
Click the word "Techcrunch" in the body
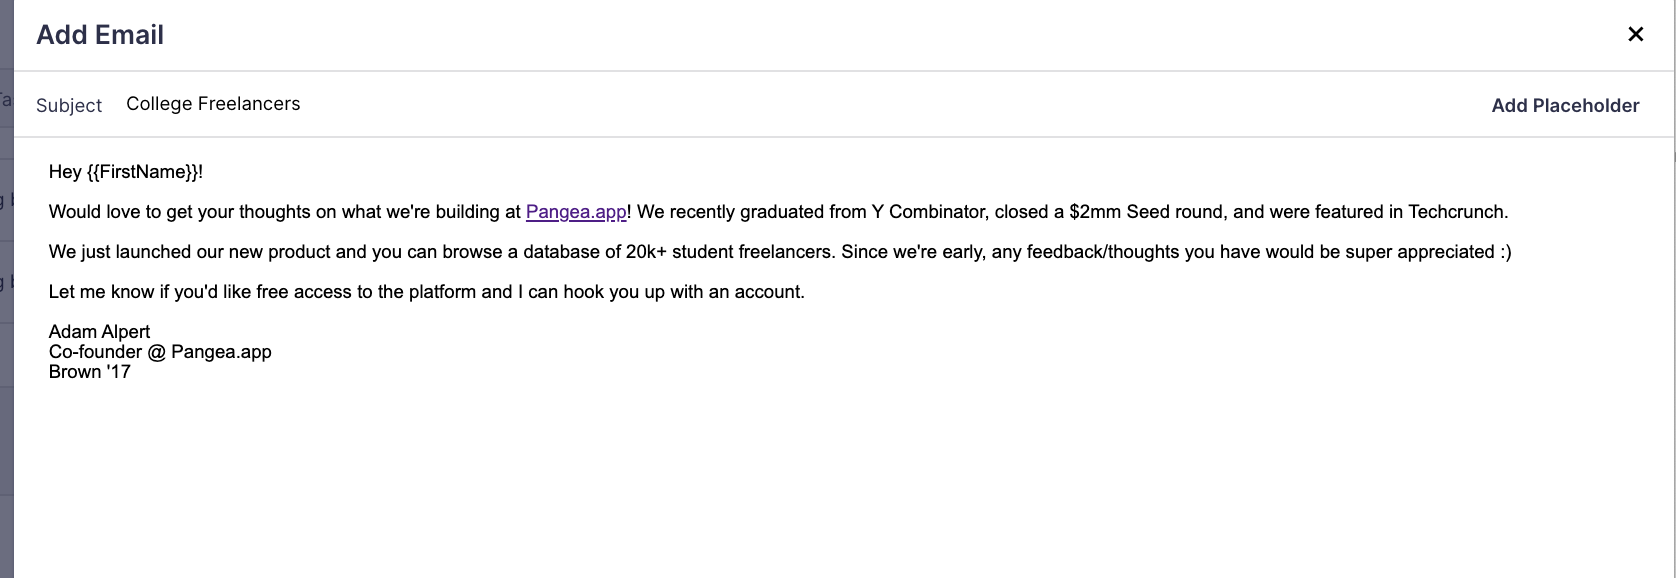[x=1455, y=212]
